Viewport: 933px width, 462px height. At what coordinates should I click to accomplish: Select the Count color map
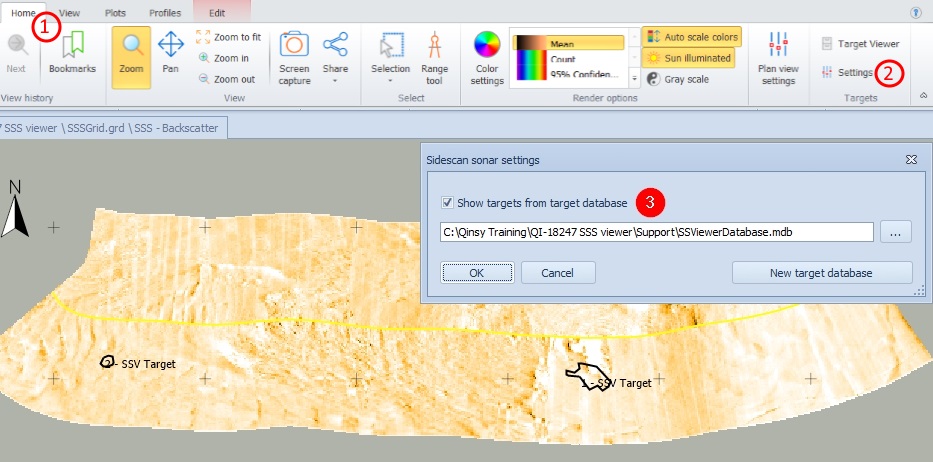[x=568, y=58]
